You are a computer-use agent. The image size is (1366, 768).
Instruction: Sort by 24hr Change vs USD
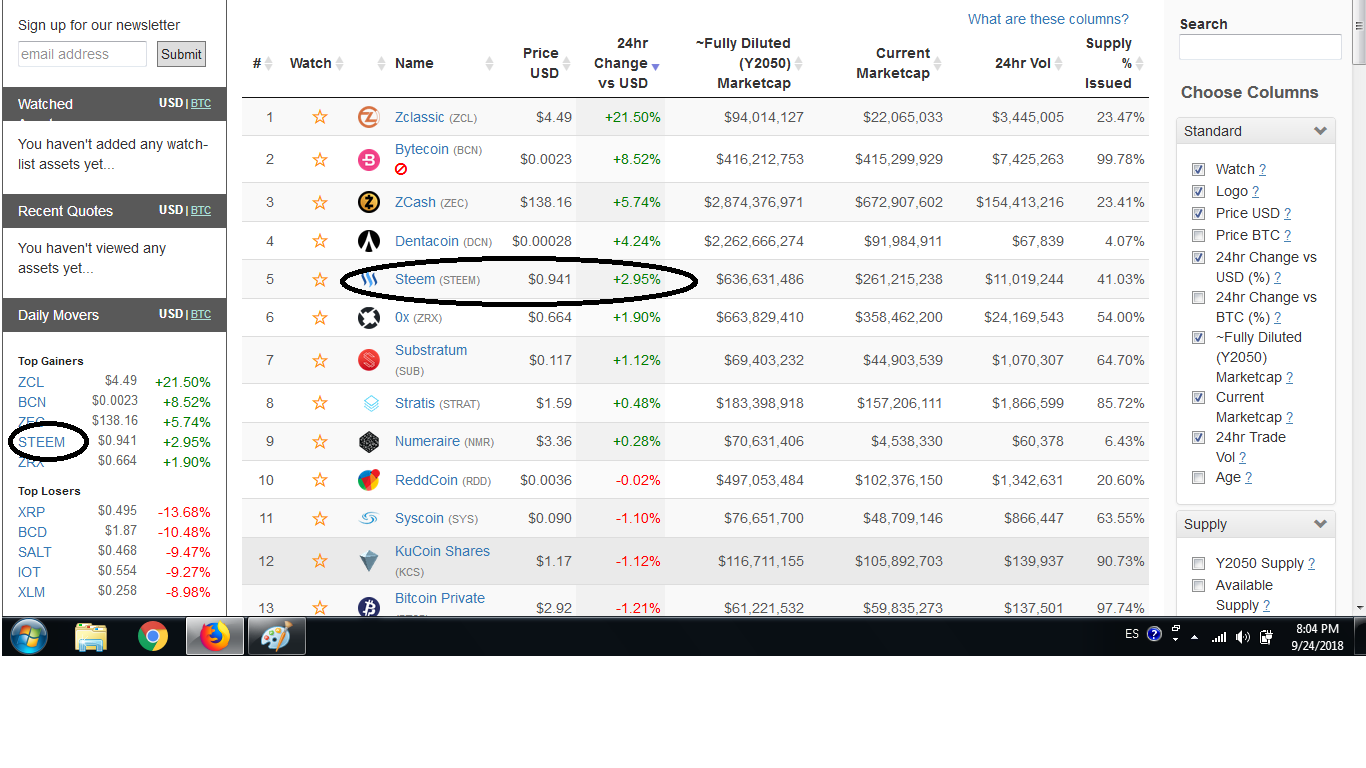click(x=623, y=63)
